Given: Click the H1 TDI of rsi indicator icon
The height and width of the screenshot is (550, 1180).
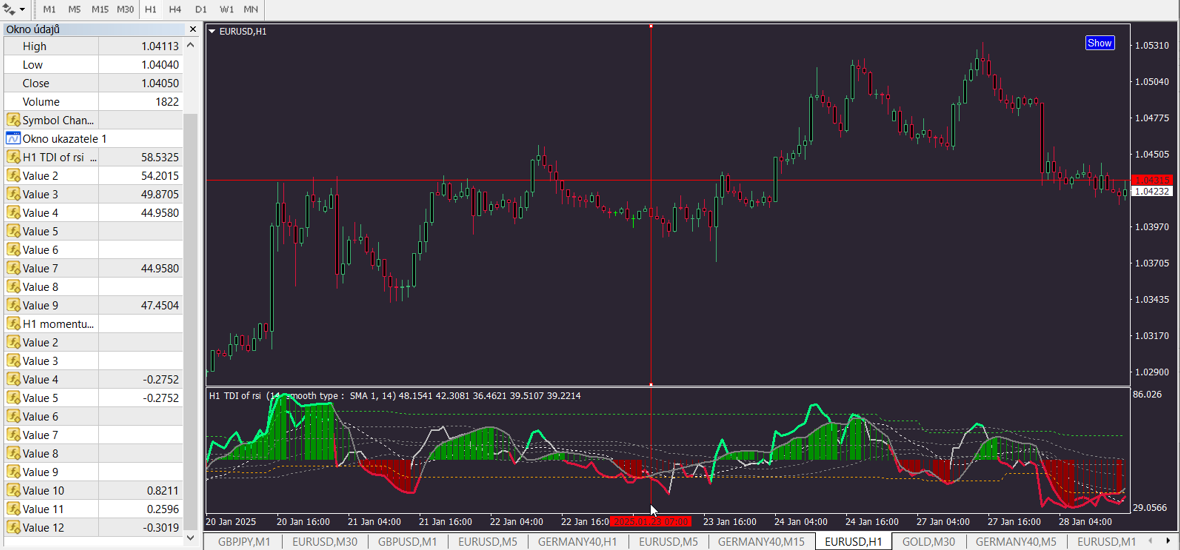Looking at the screenshot, I should click(x=13, y=157).
